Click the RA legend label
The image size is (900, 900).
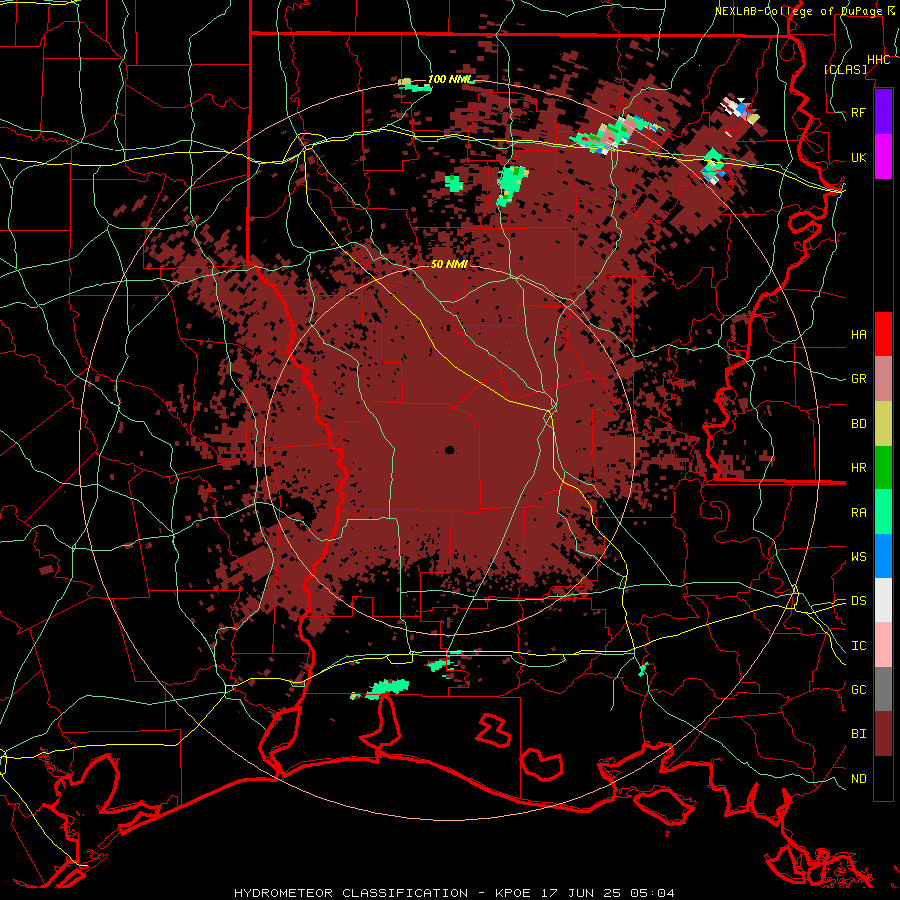point(858,512)
